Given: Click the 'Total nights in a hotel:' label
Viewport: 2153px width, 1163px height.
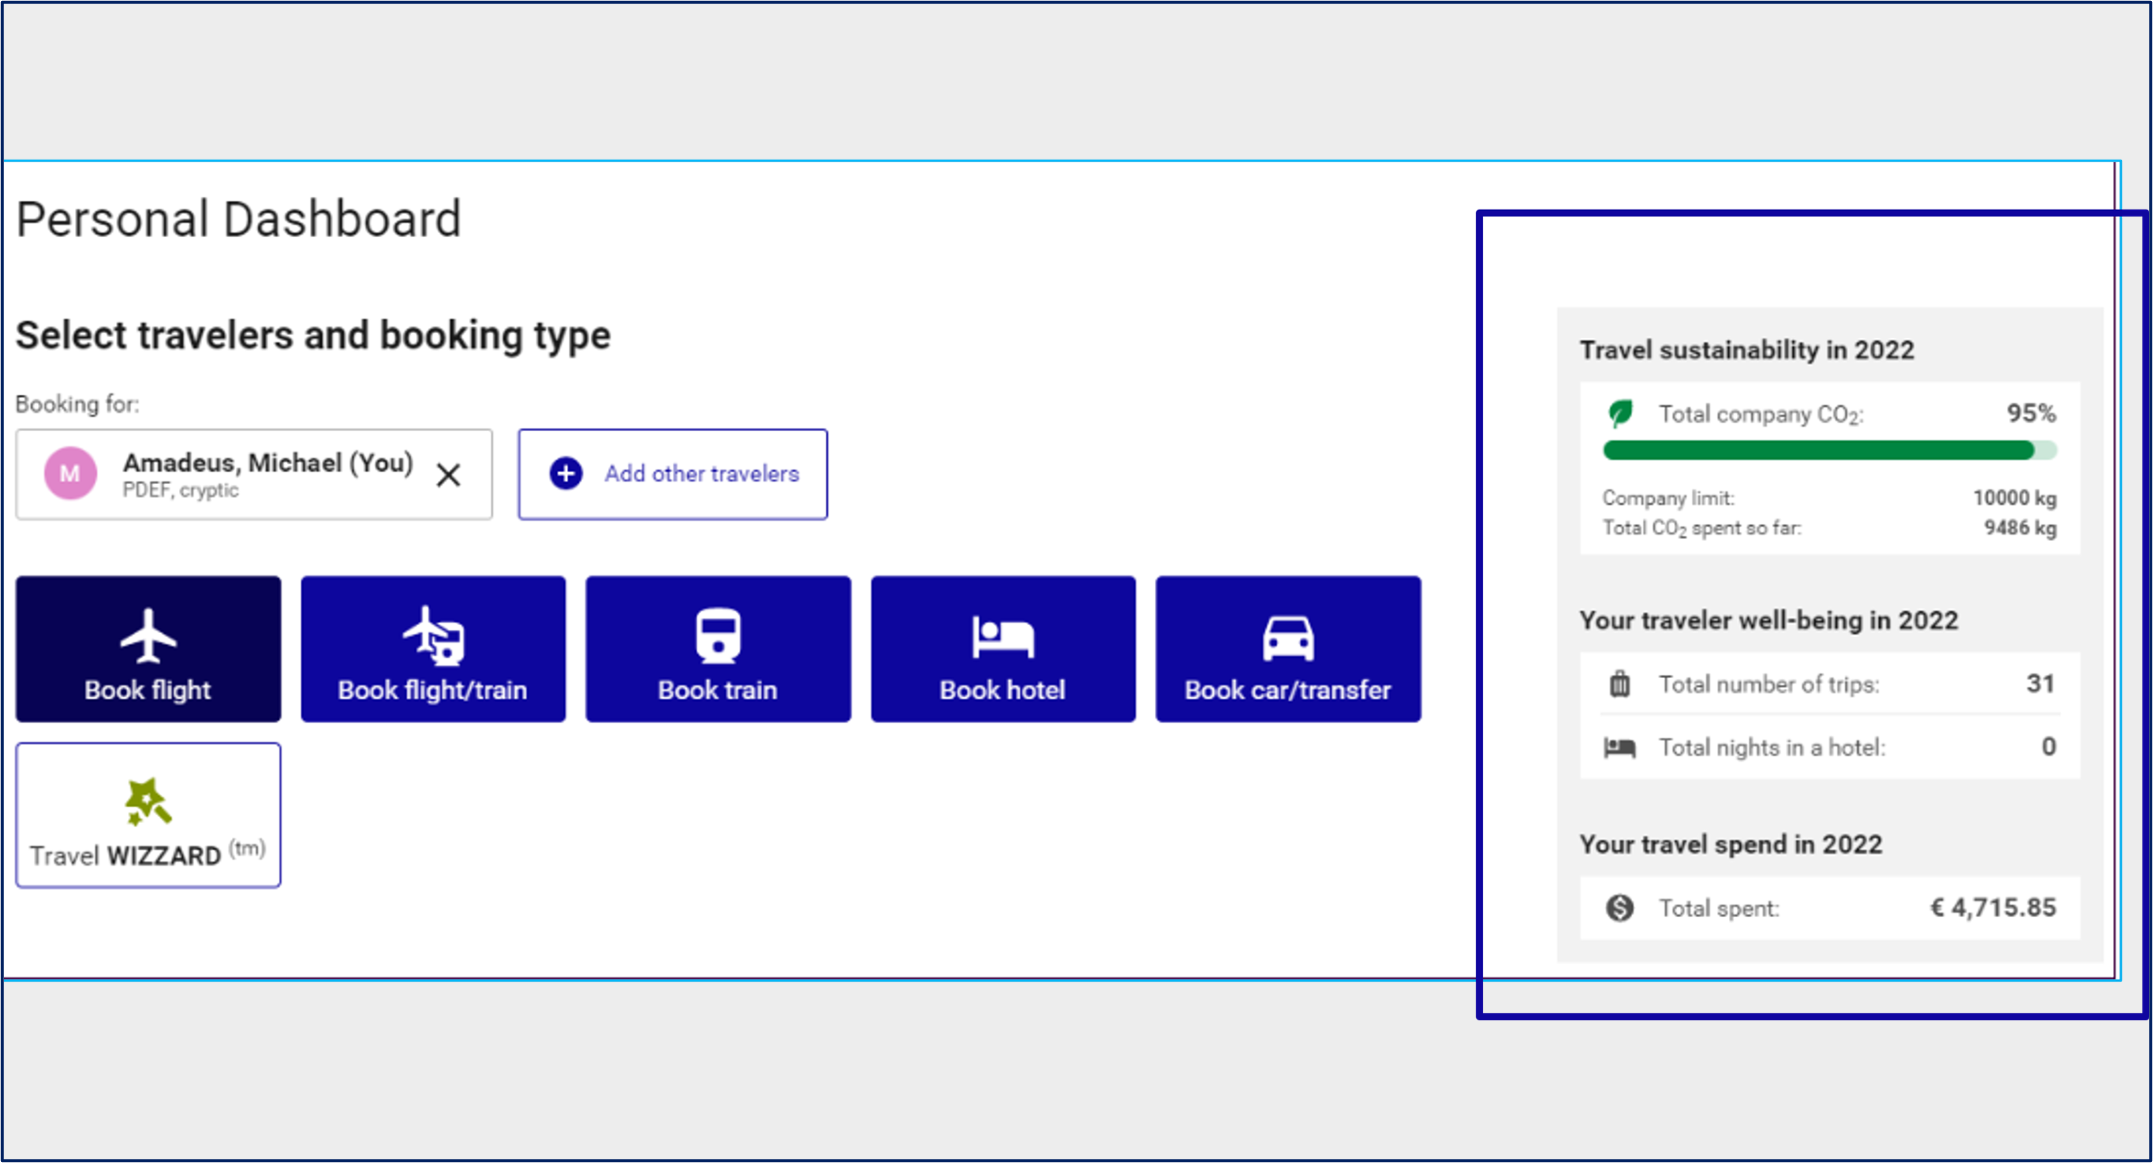Looking at the screenshot, I should pyautogui.click(x=1772, y=747).
